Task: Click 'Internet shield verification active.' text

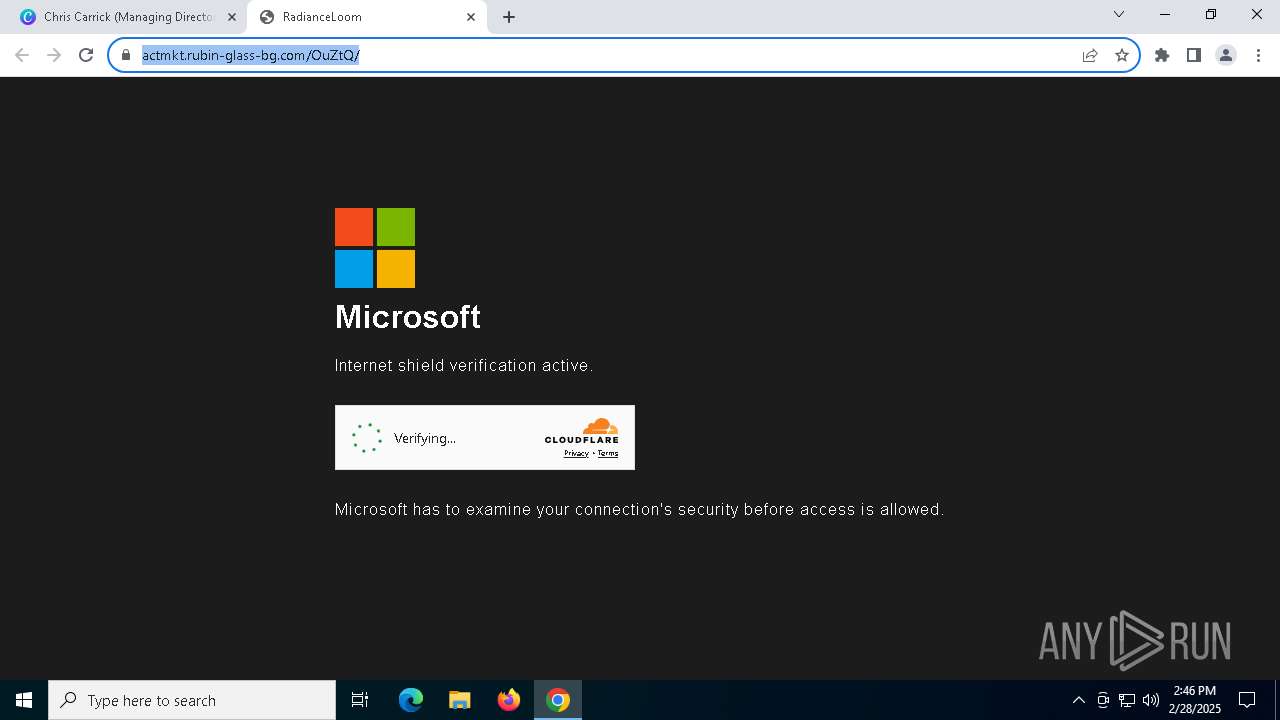Action: pos(464,366)
